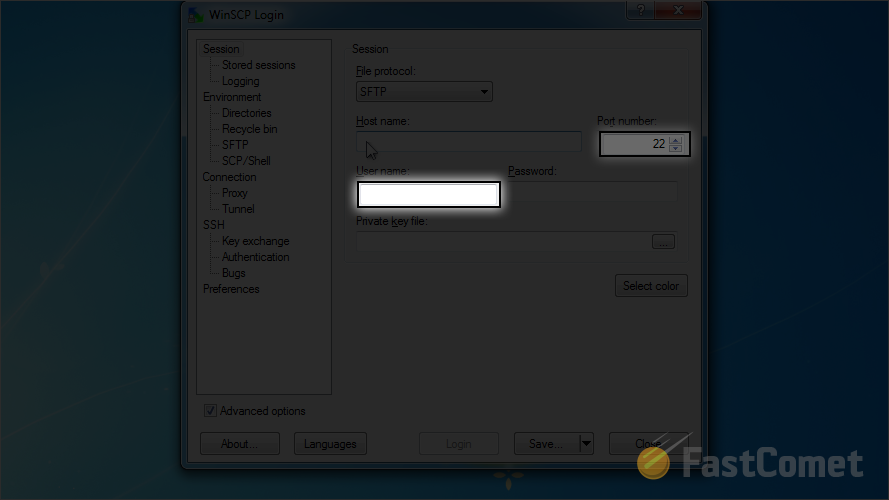Select the Connection tree node
889x500 pixels.
(229, 177)
